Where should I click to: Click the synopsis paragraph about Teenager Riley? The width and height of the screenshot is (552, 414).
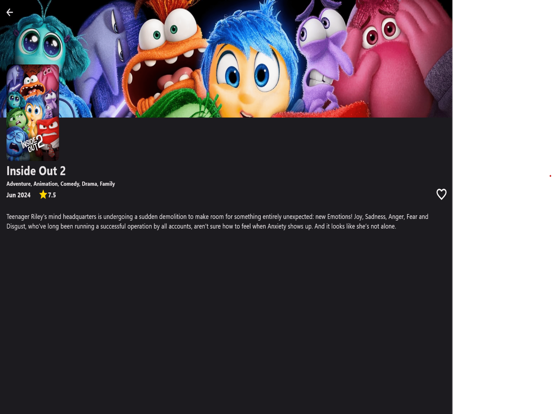217,221
